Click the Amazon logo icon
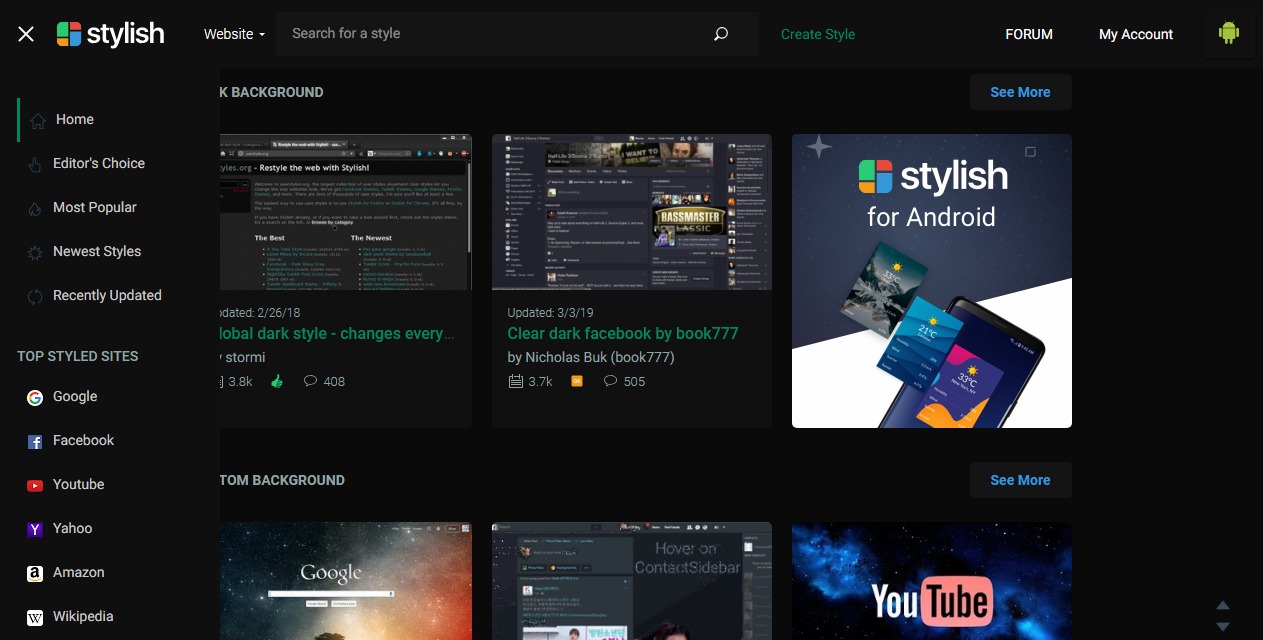 pyautogui.click(x=35, y=573)
